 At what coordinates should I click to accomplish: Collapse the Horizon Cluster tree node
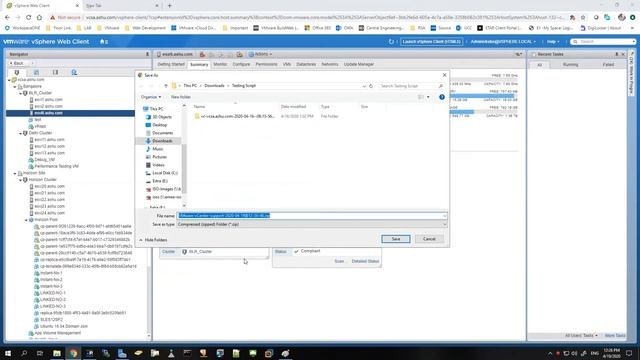pos(21,180)
